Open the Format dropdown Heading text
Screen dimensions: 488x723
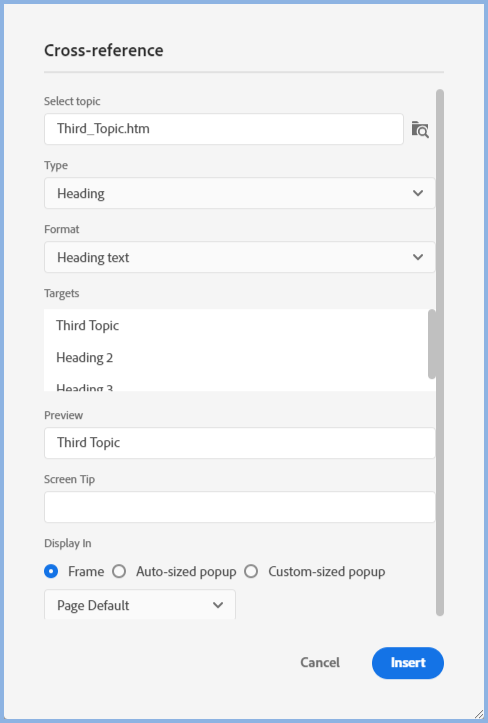click(x=239, y=257)
